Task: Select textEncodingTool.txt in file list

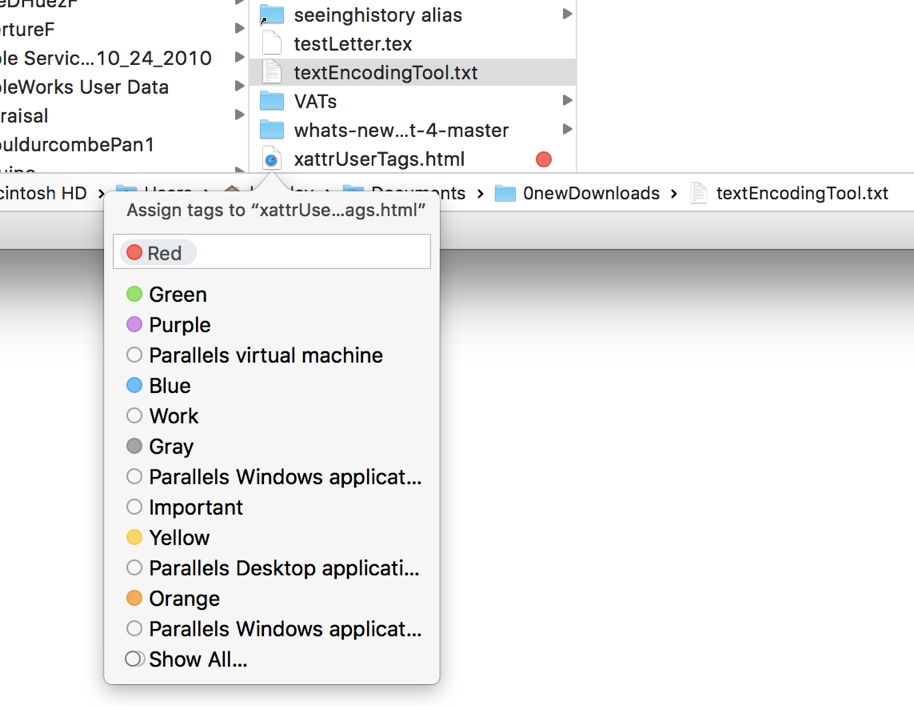Action: click(x=385, y=73)
